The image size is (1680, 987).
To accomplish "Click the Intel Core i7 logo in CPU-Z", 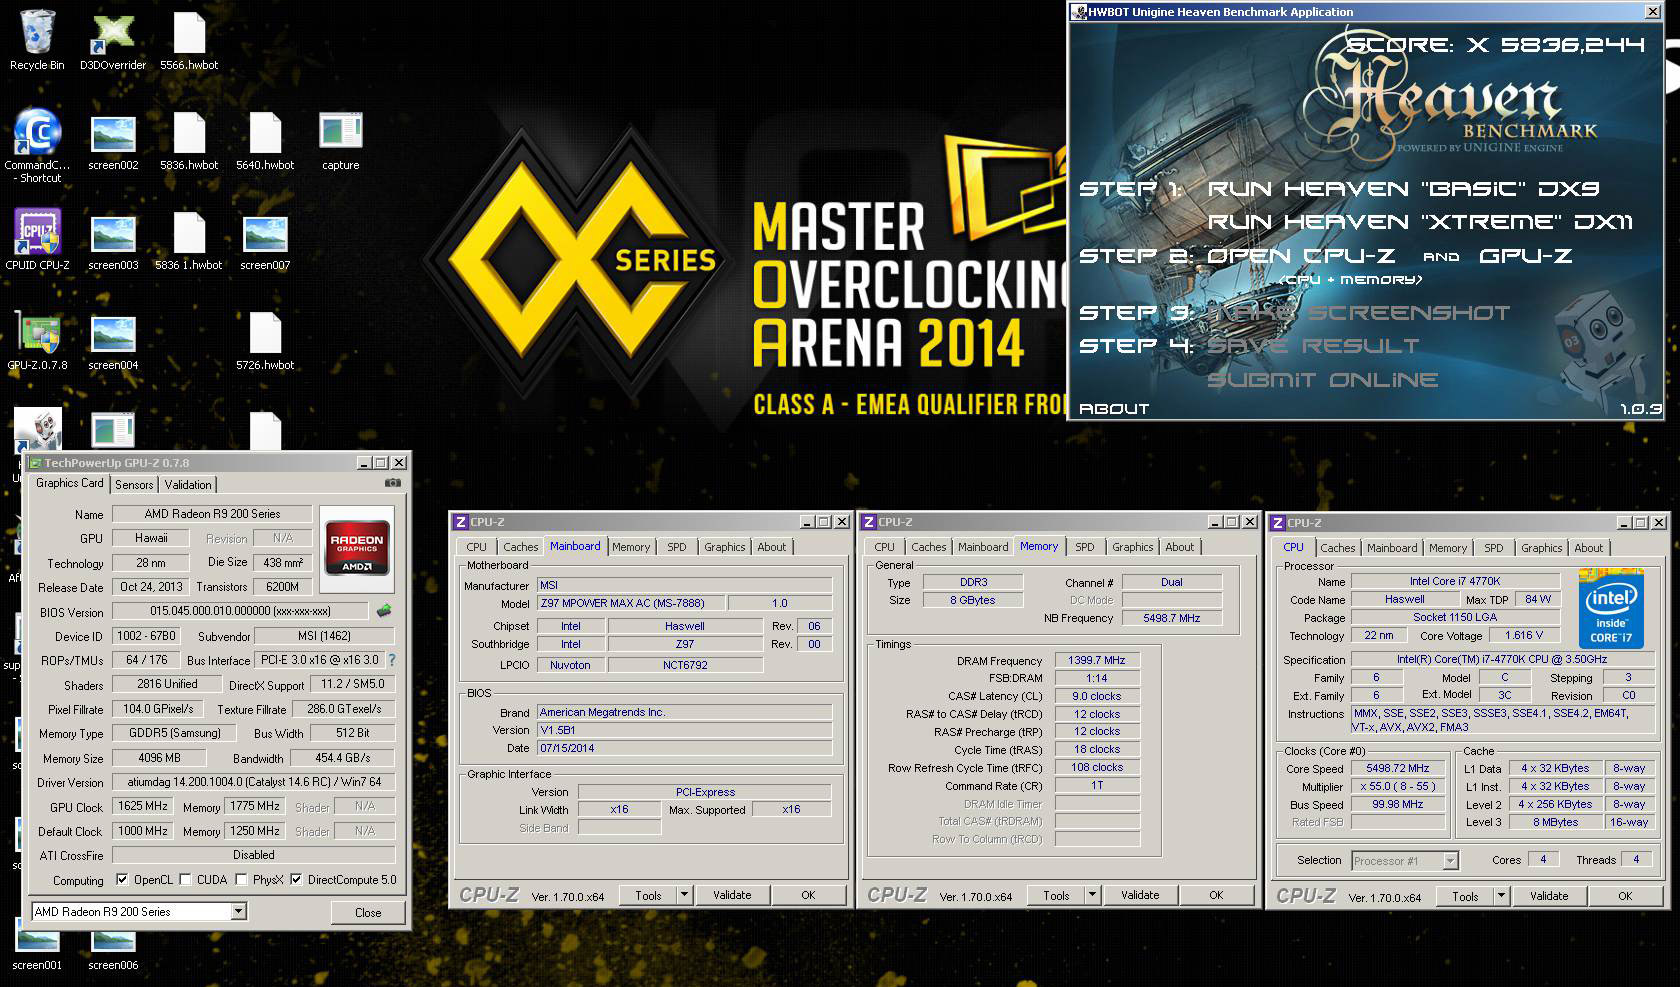I will click(x=1611, y=608).
